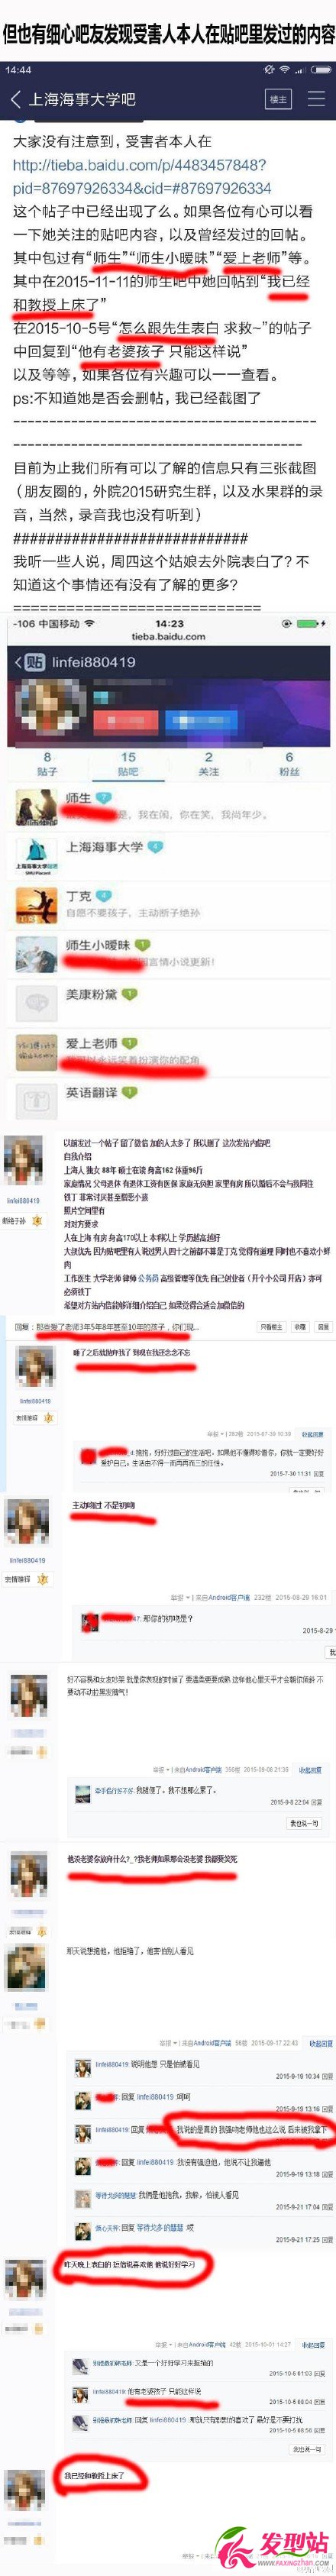The height and width of the screenshot is (2576, 336).
Task: Open the hamburger menu in the top bar
Action: pos(316,99)
